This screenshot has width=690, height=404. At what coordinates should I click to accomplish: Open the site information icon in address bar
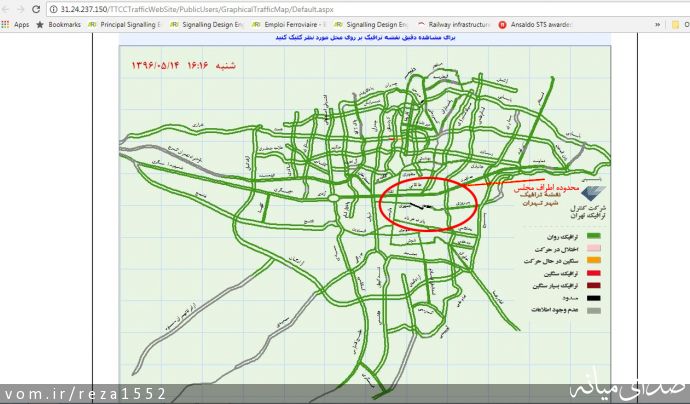pyautogui.click(x=53, y=9)
